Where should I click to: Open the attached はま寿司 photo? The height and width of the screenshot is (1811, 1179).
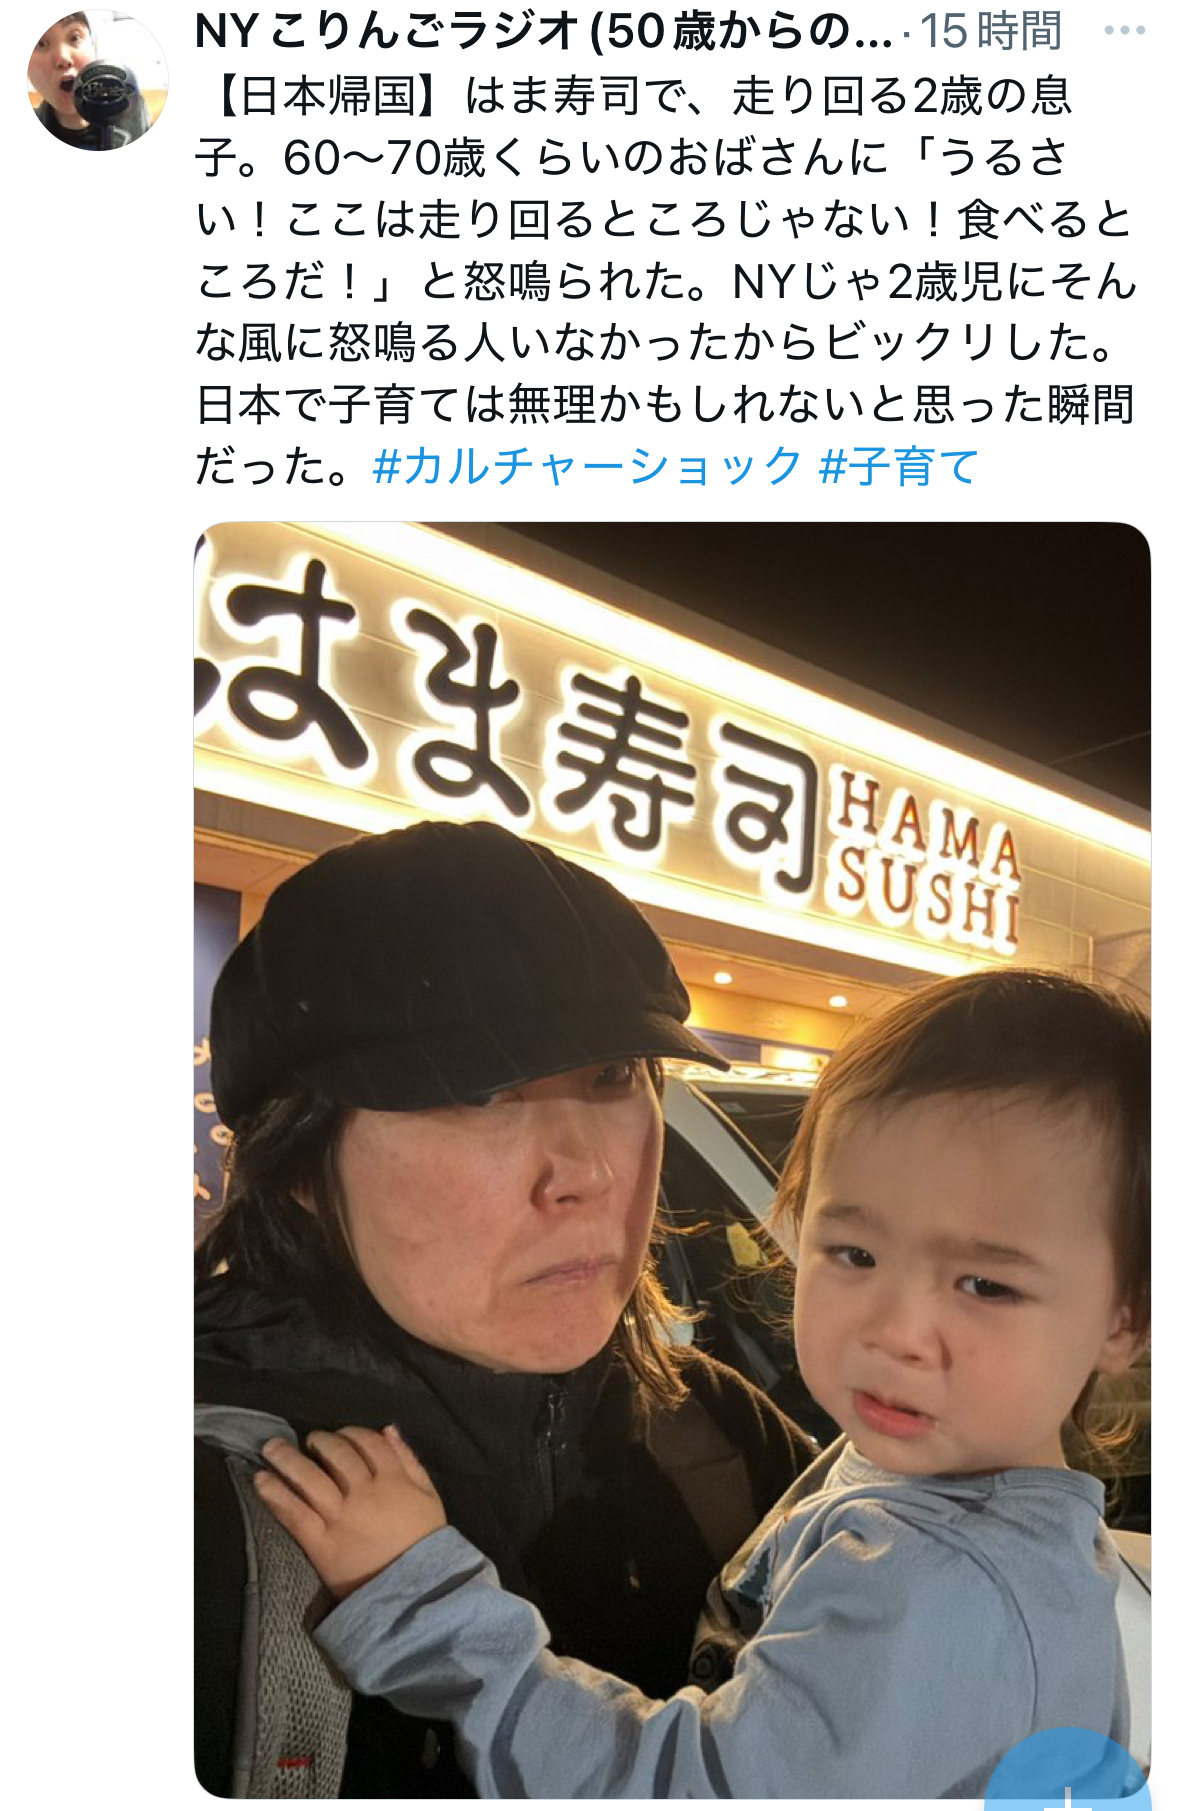672,1160
